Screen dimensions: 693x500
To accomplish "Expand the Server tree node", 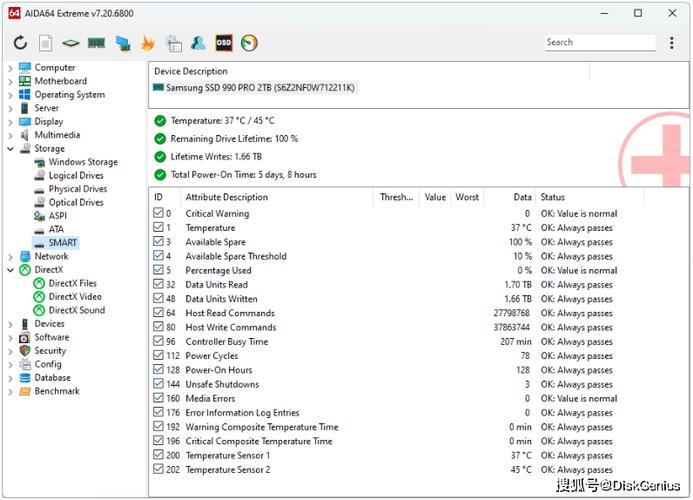I will [x=10, y=108].
